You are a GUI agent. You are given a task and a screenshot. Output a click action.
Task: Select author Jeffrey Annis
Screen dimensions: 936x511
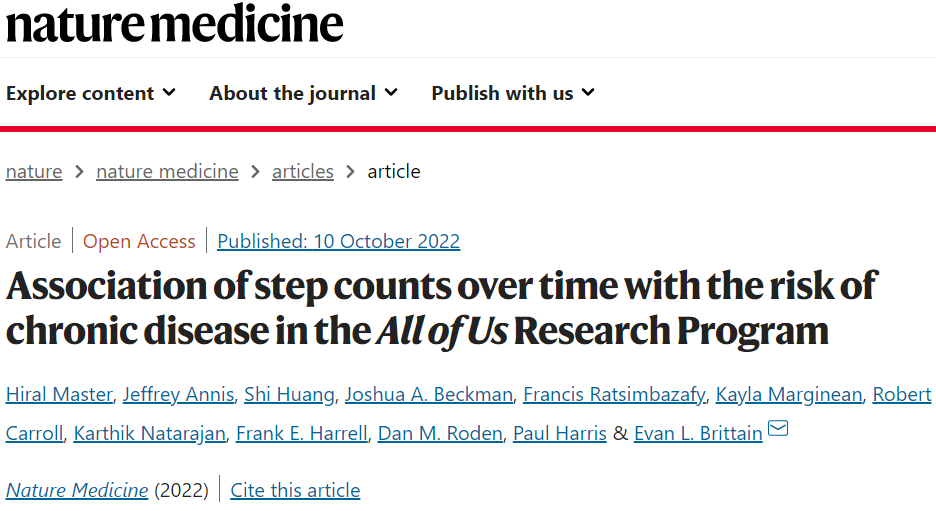[177, 394]
